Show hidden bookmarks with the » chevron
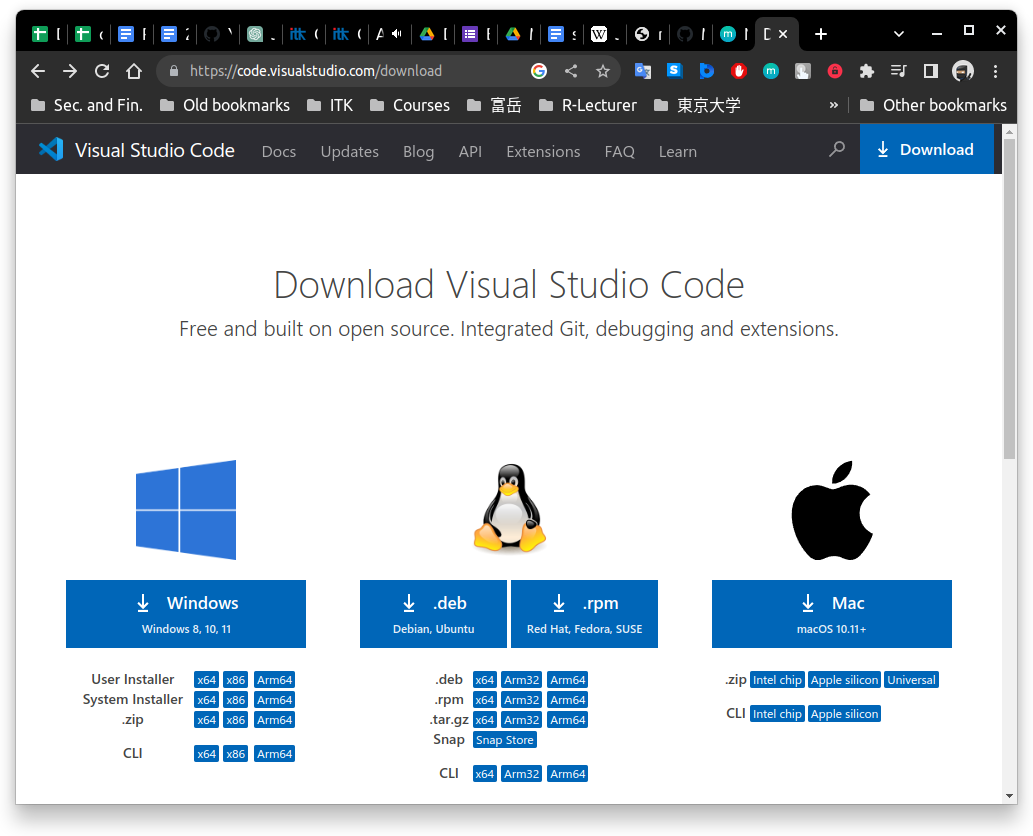The image size is (1033, 836). coord(833,105)
